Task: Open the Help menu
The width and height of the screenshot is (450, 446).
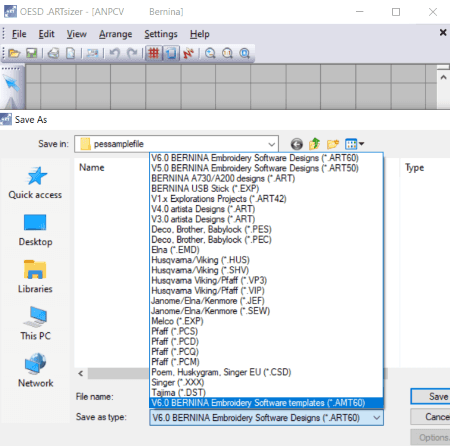Action: (x=200, y=34)
